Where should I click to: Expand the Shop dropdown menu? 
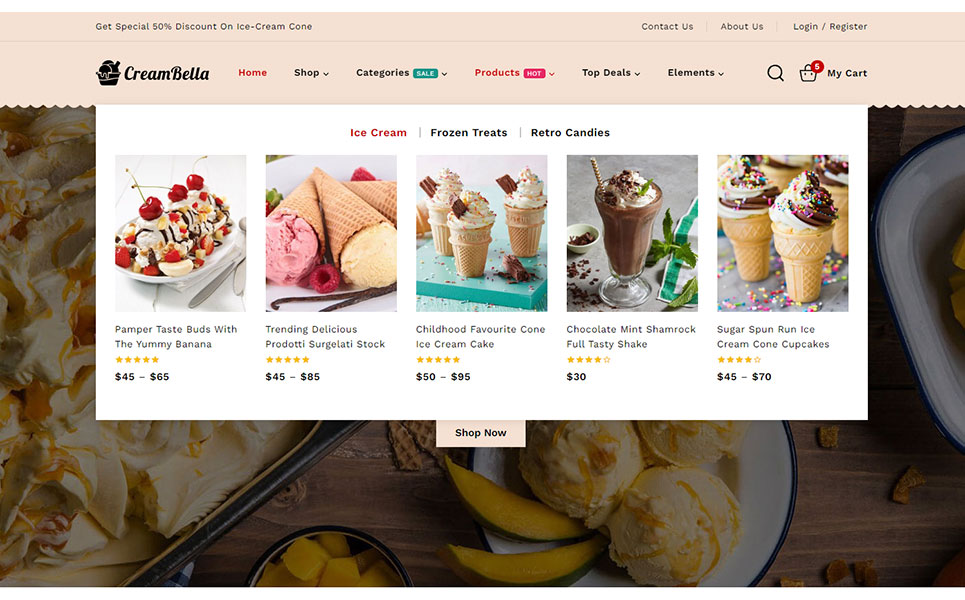pos(311,73)
